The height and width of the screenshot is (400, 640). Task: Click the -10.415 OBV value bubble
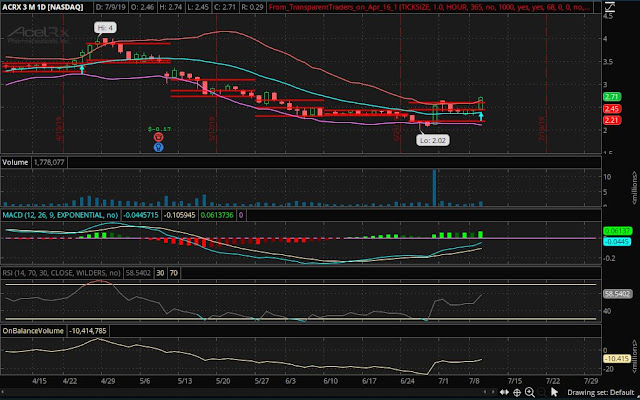tap(617, 358)
